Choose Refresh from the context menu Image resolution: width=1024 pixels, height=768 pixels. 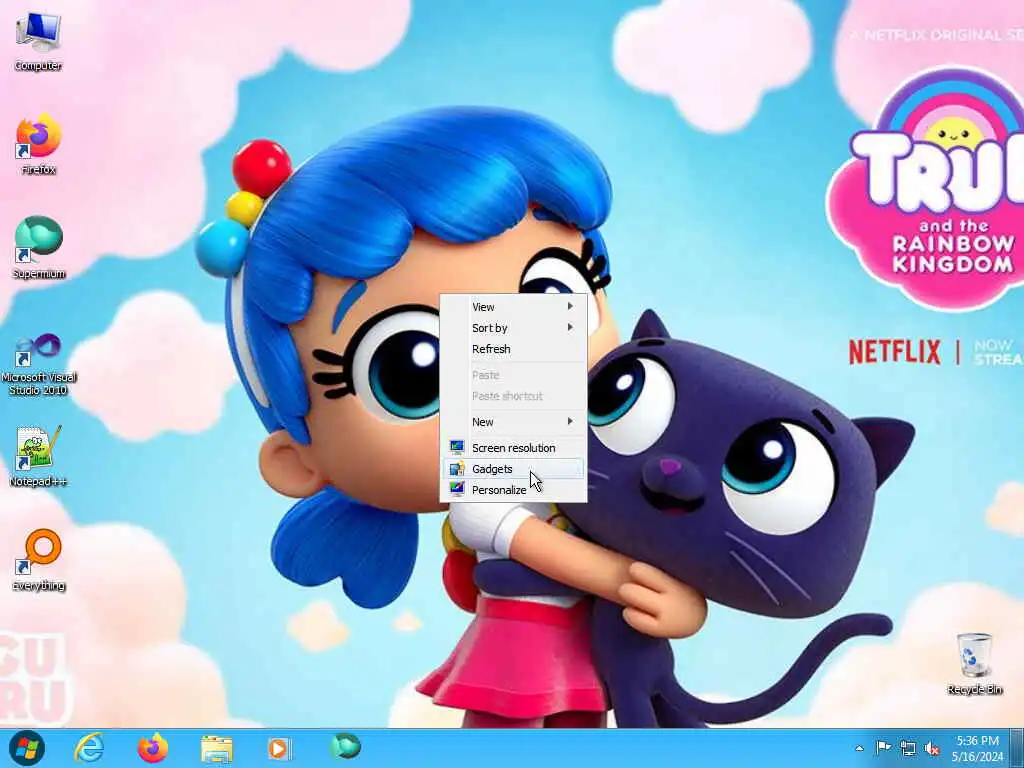pyautogui.click(x=513, y=349)
